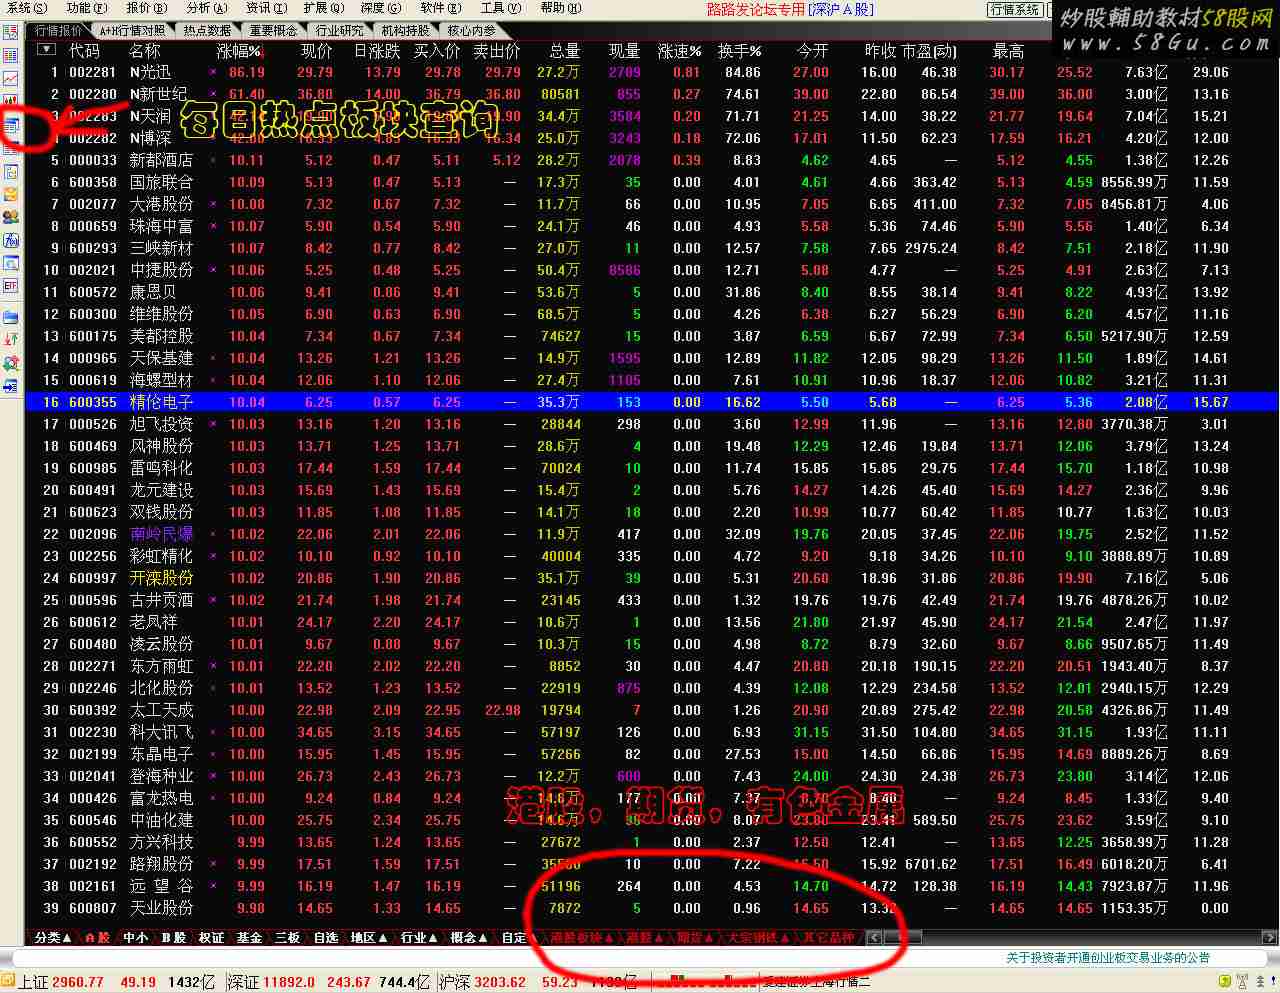Select stock row 000596 古井贡酒

[x=652, y=600]
